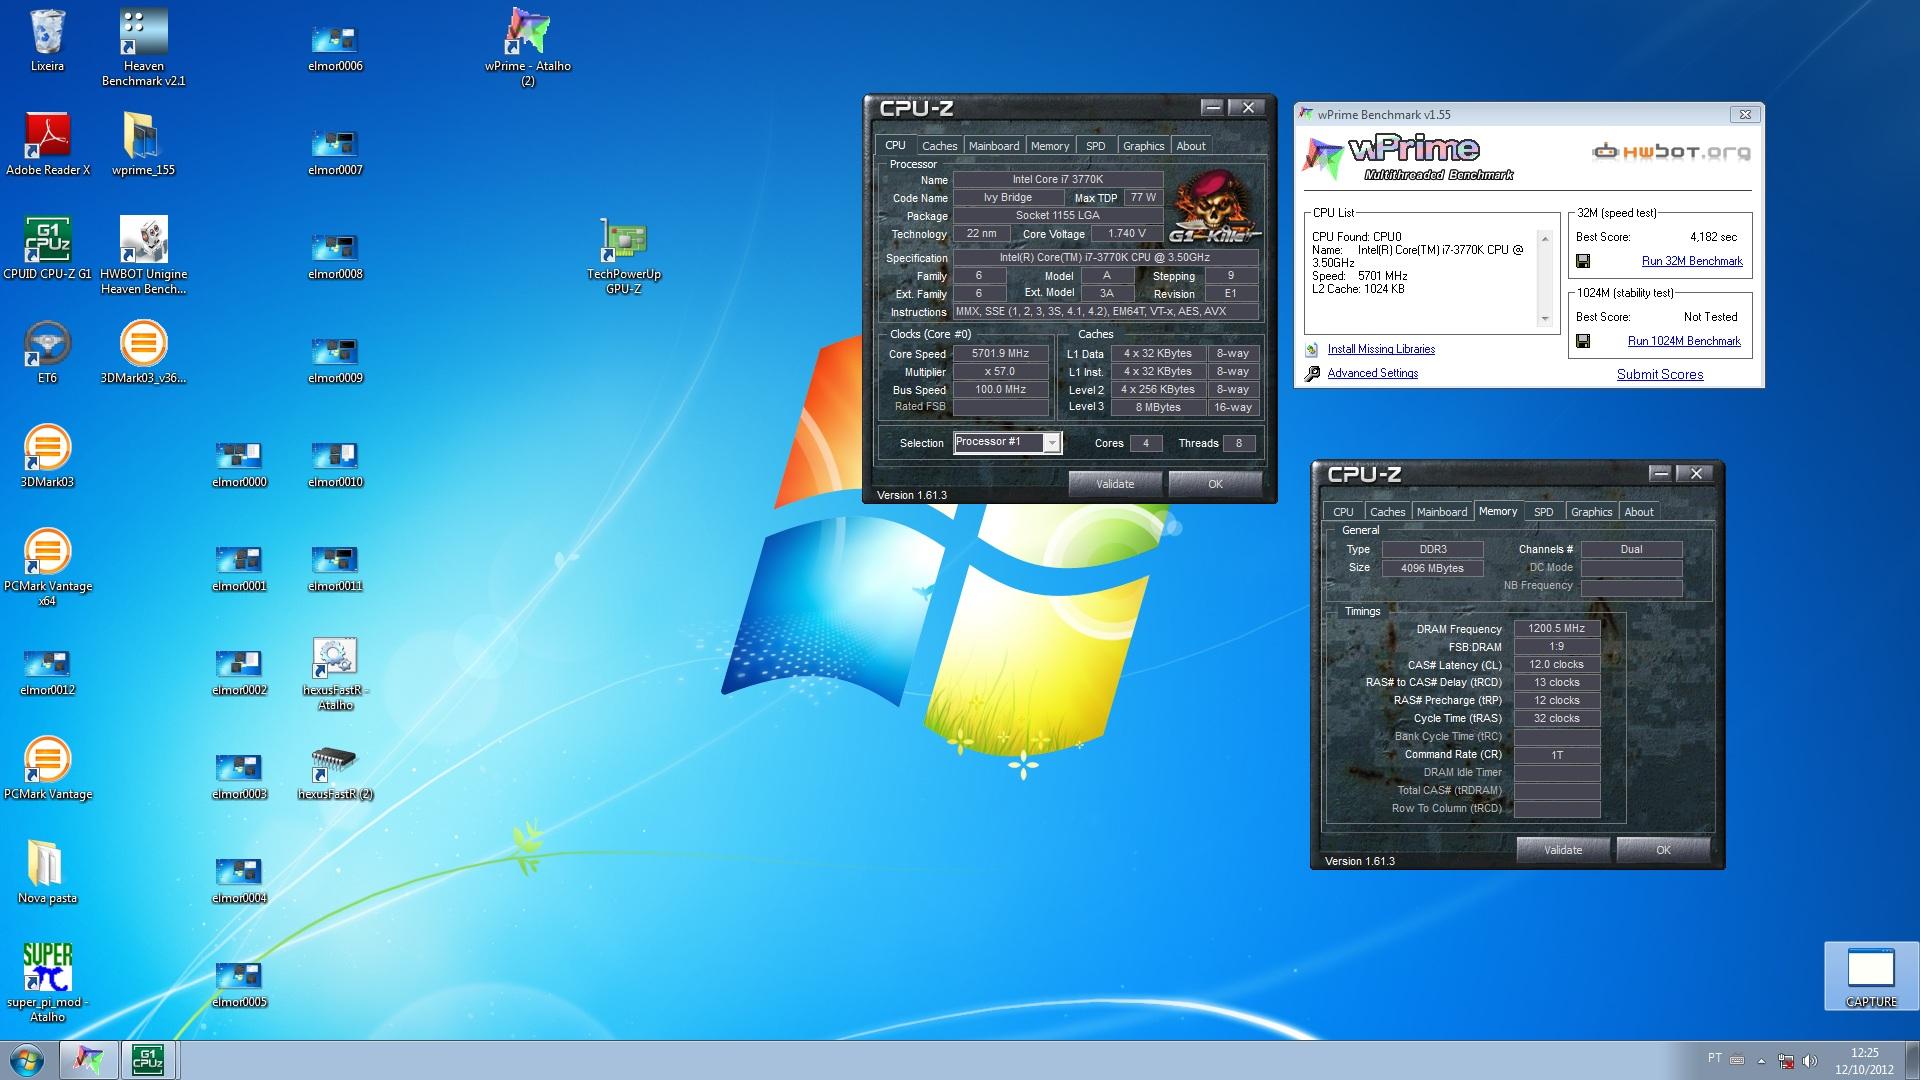Select the elmor0000 file icon
Image resolution: width=1920 pixels, height=1080 pixels.
tap(239, 464)
